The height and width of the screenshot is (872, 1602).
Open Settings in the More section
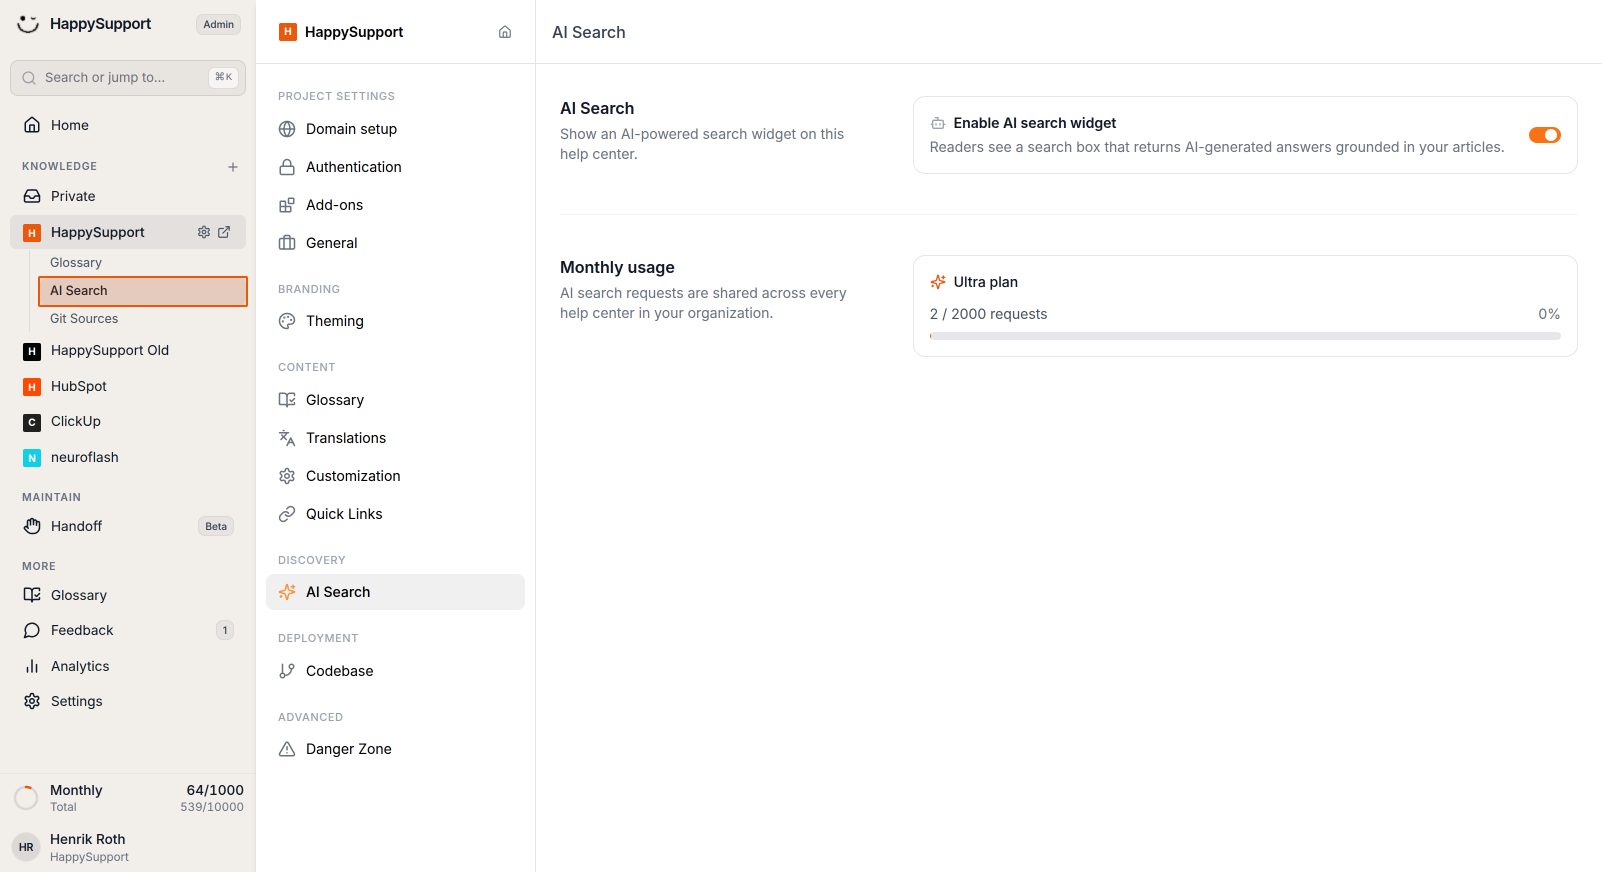128,701
